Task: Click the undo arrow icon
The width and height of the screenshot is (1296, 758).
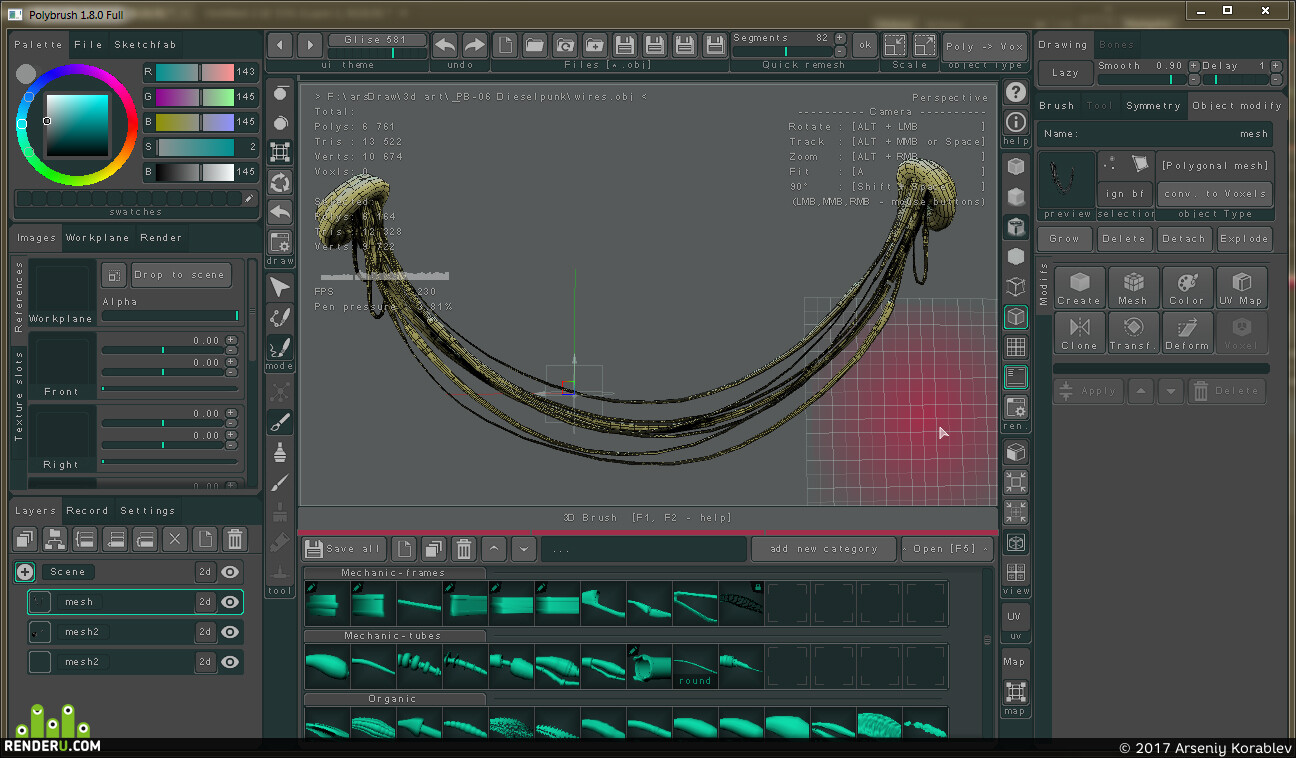Action: click(x=445, y=45)
